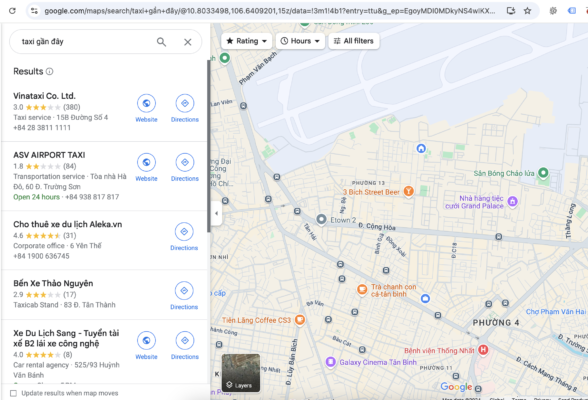
Task: Collapse the side panel with arrow
Action: (x=216, y=213)
